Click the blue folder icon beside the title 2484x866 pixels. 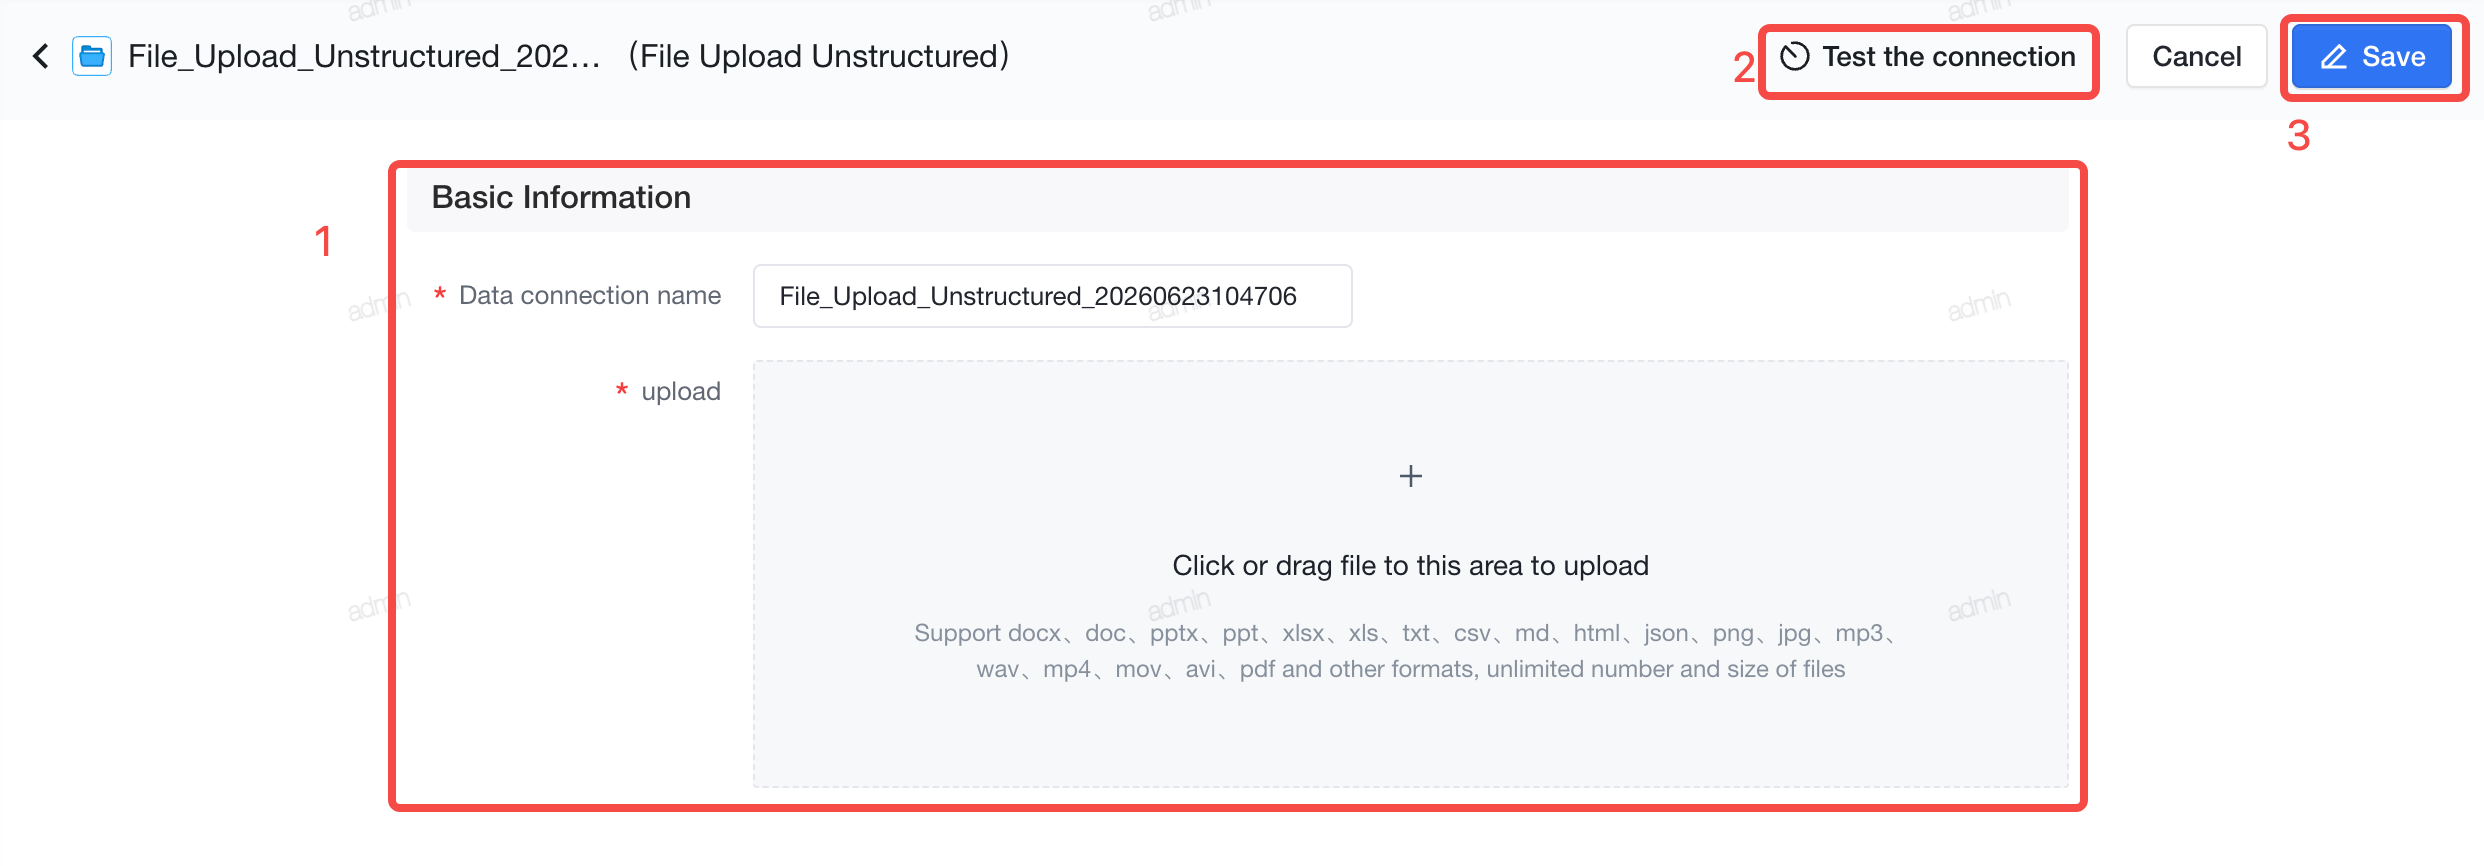[92, 56]
